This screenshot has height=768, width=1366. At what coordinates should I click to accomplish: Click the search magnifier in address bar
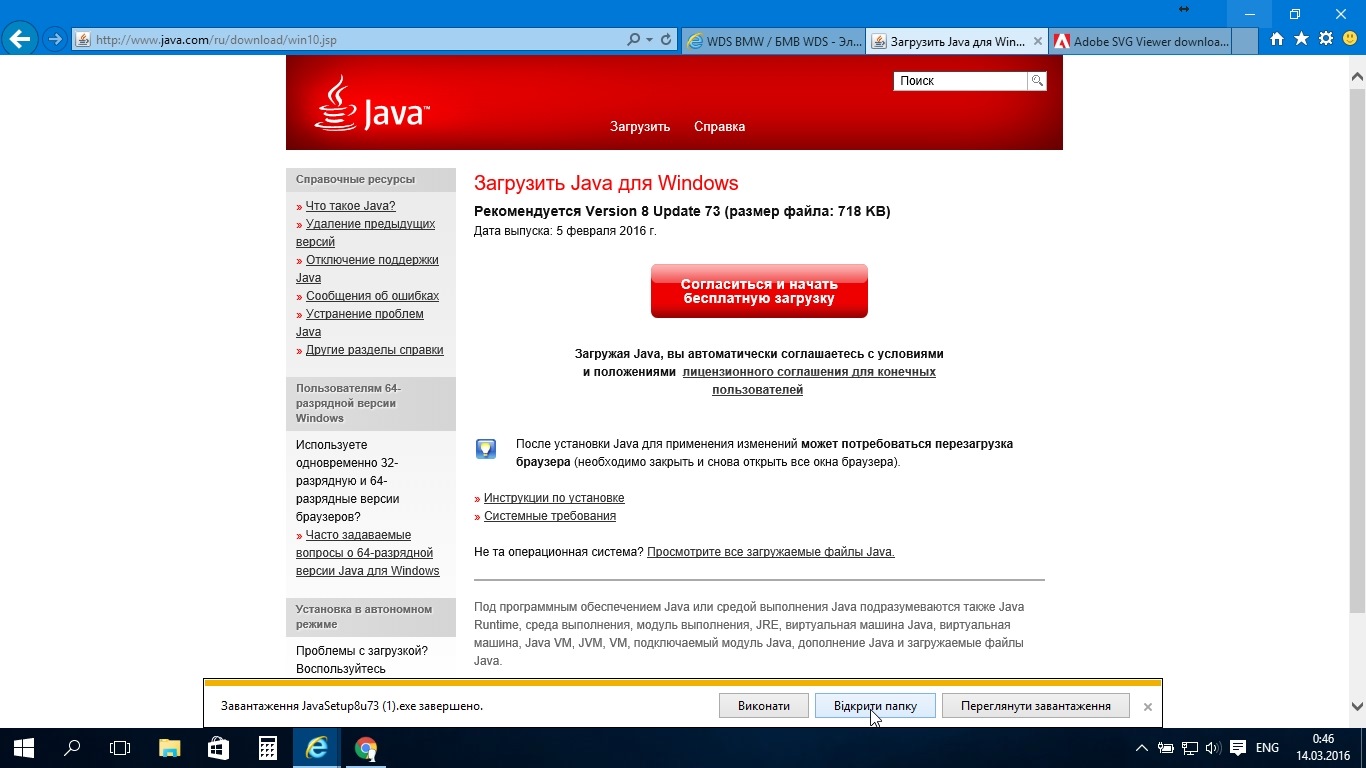[x=634, y=40]
